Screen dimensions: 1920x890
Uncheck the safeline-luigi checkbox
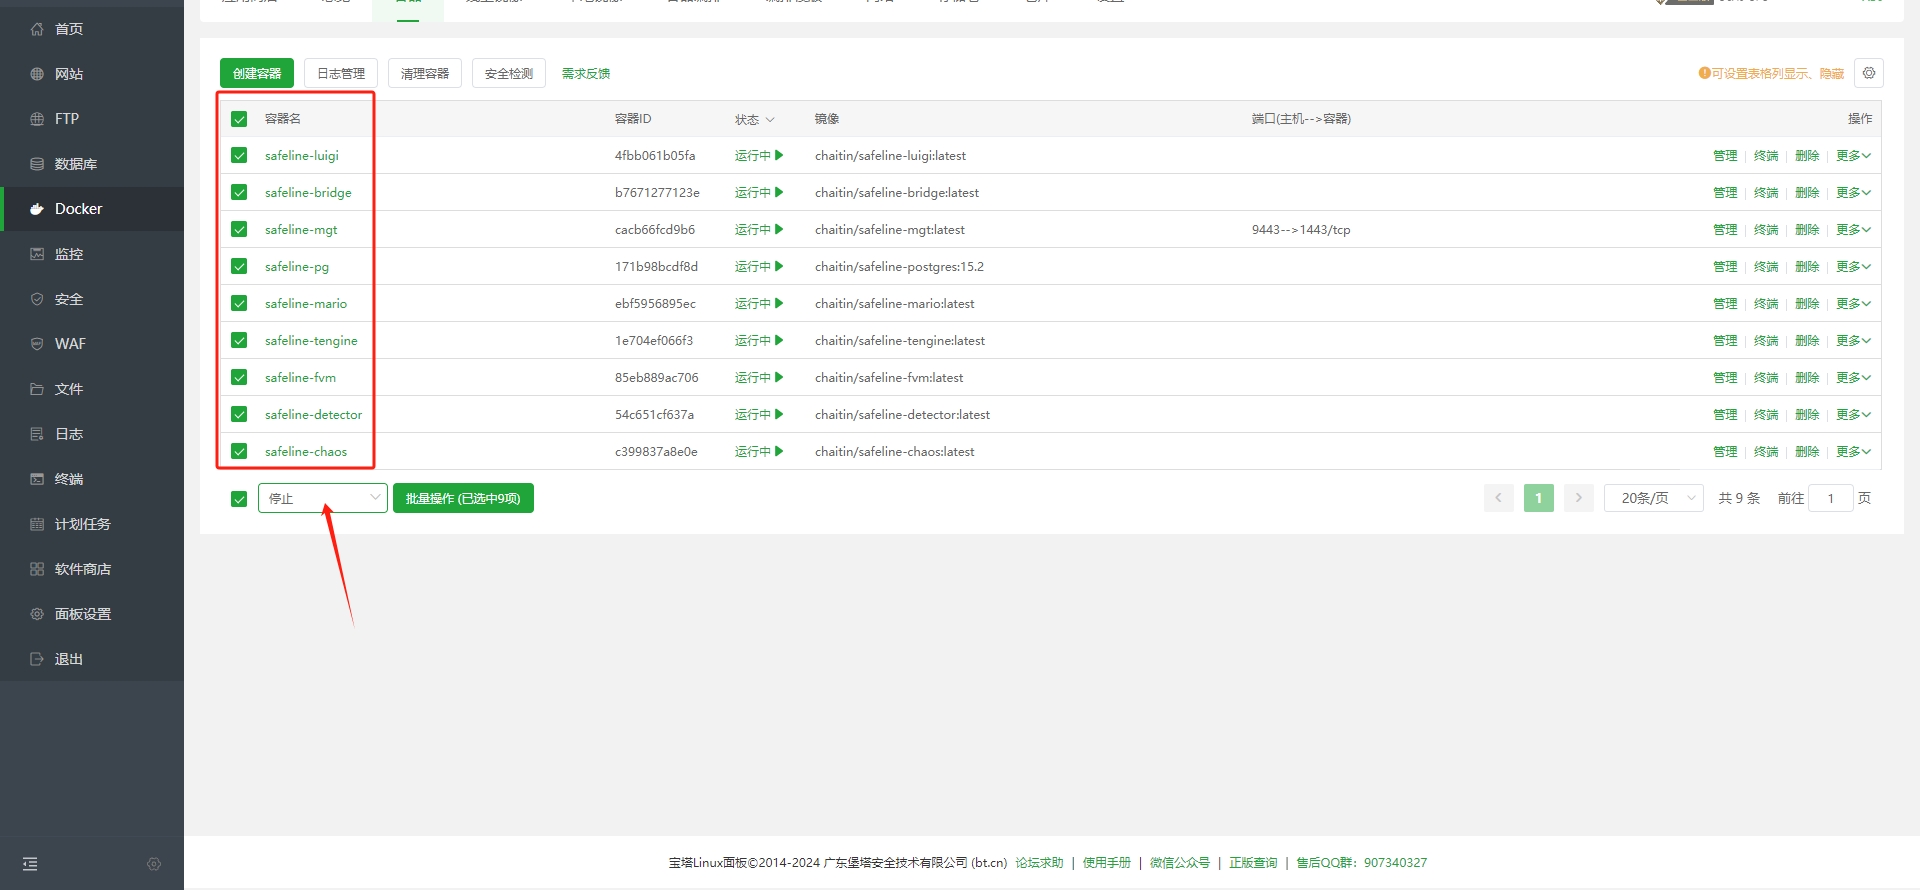click(x=239, y=155)
